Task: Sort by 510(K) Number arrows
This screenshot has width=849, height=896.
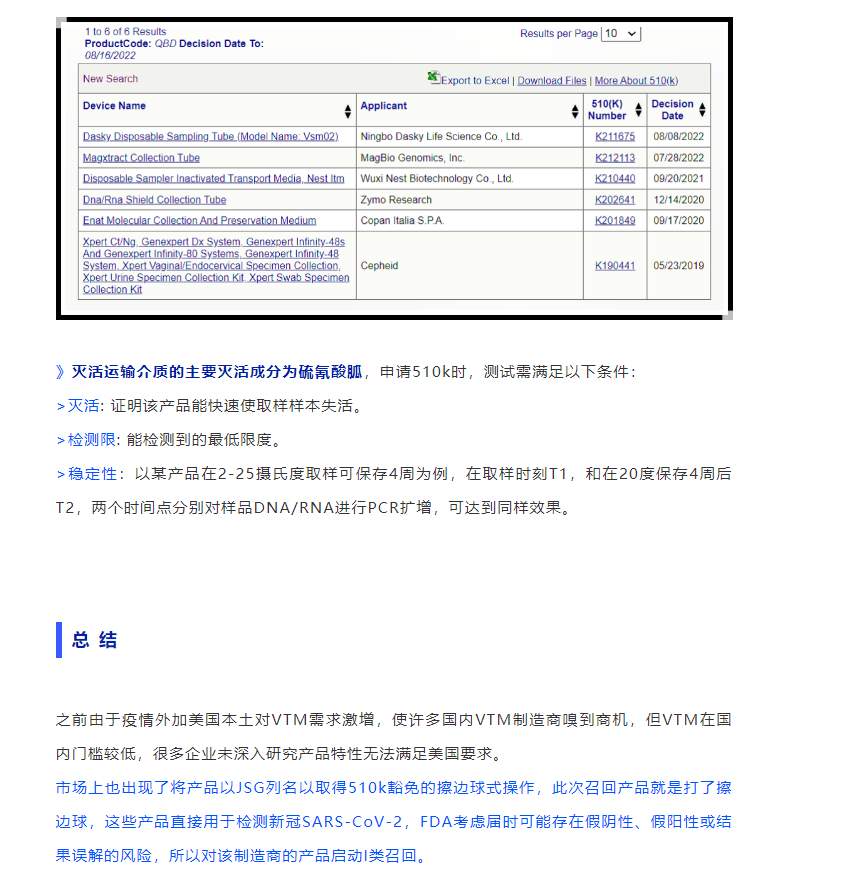Action: pos(639,109)
